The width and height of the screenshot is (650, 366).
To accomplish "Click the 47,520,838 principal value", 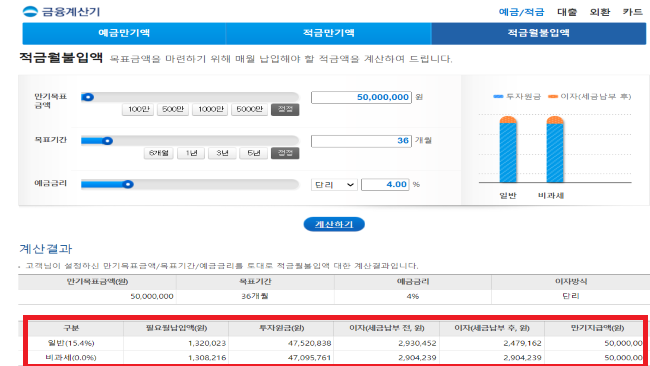I will [310, 343].
